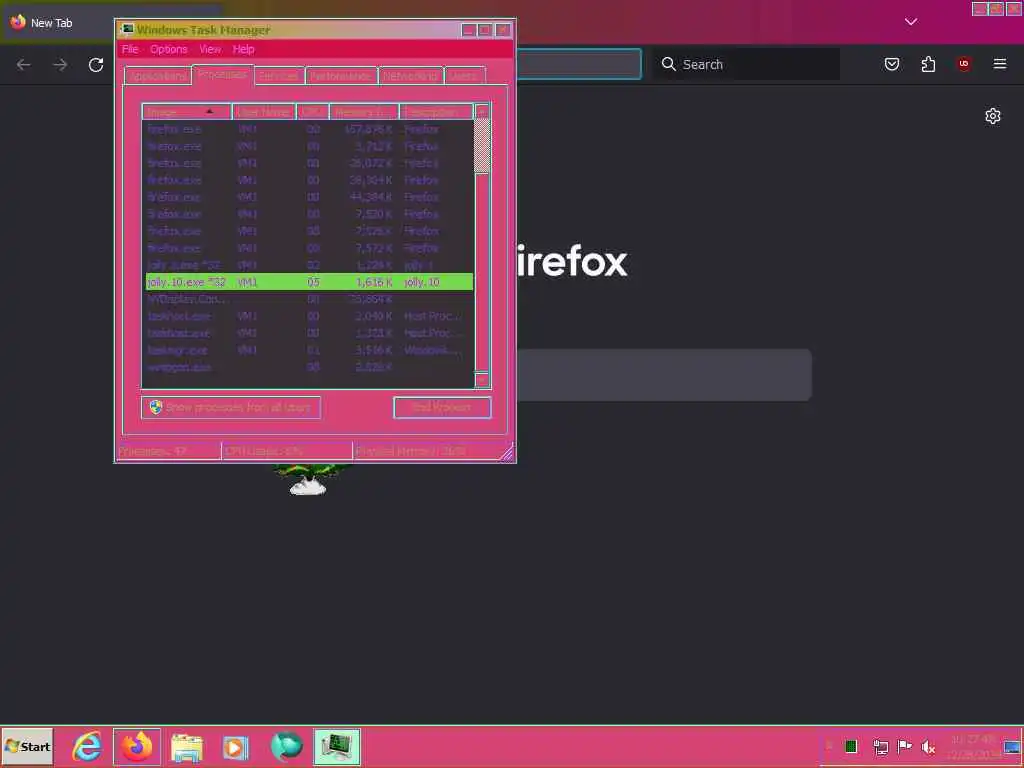This screenshot has height=768, width=1024.
Task: Select the process row using 25,864 K
Action: (x=310, y=299)
